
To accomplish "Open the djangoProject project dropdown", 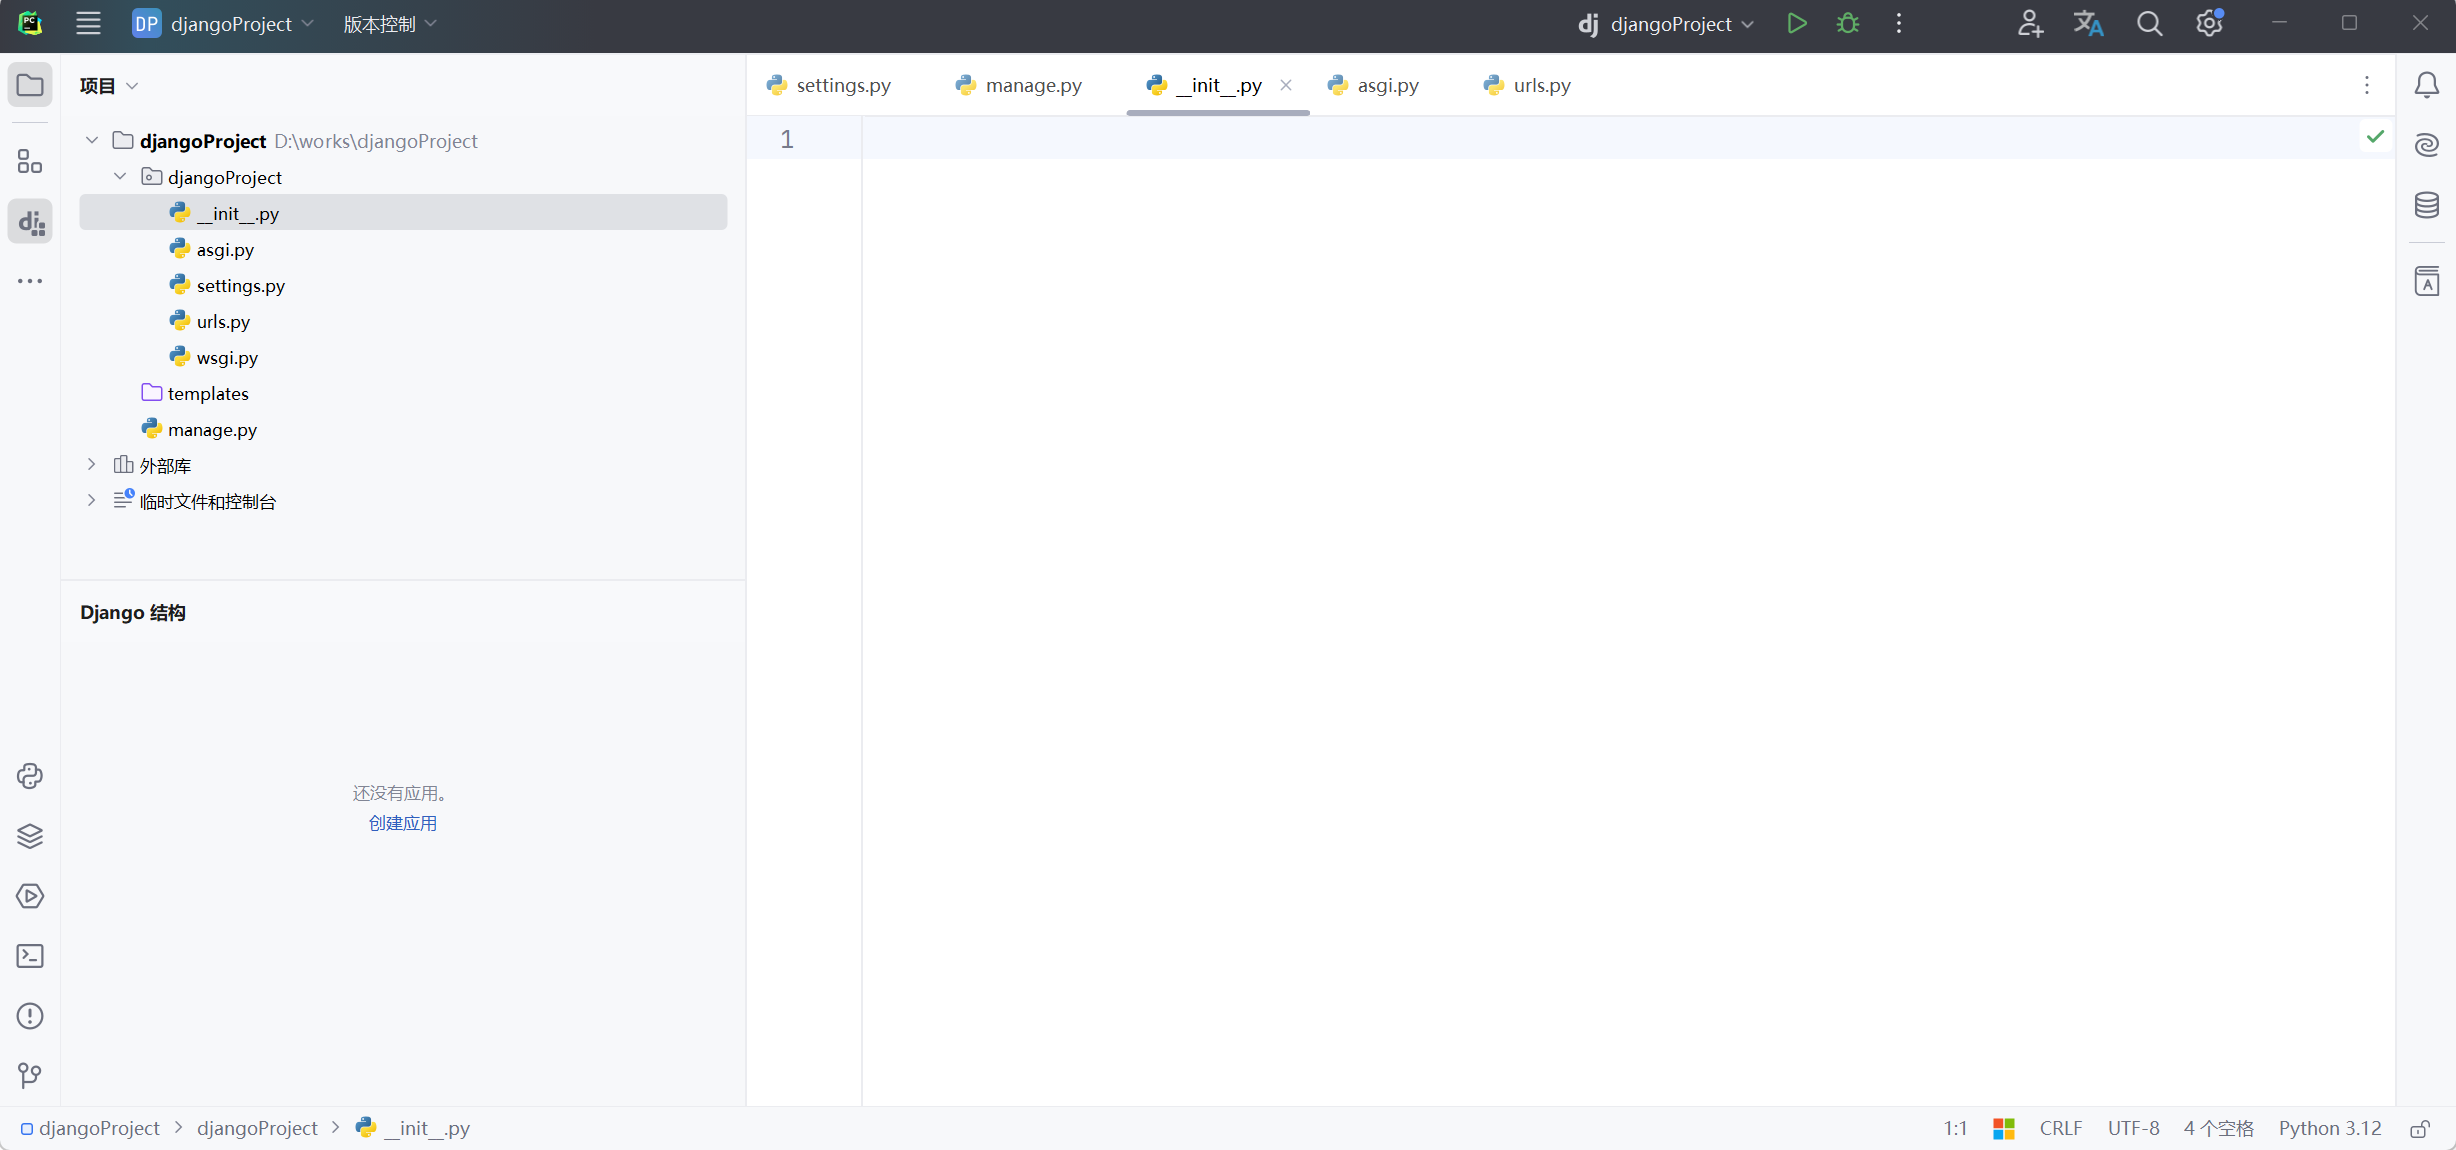I will [x=224, y=24].
